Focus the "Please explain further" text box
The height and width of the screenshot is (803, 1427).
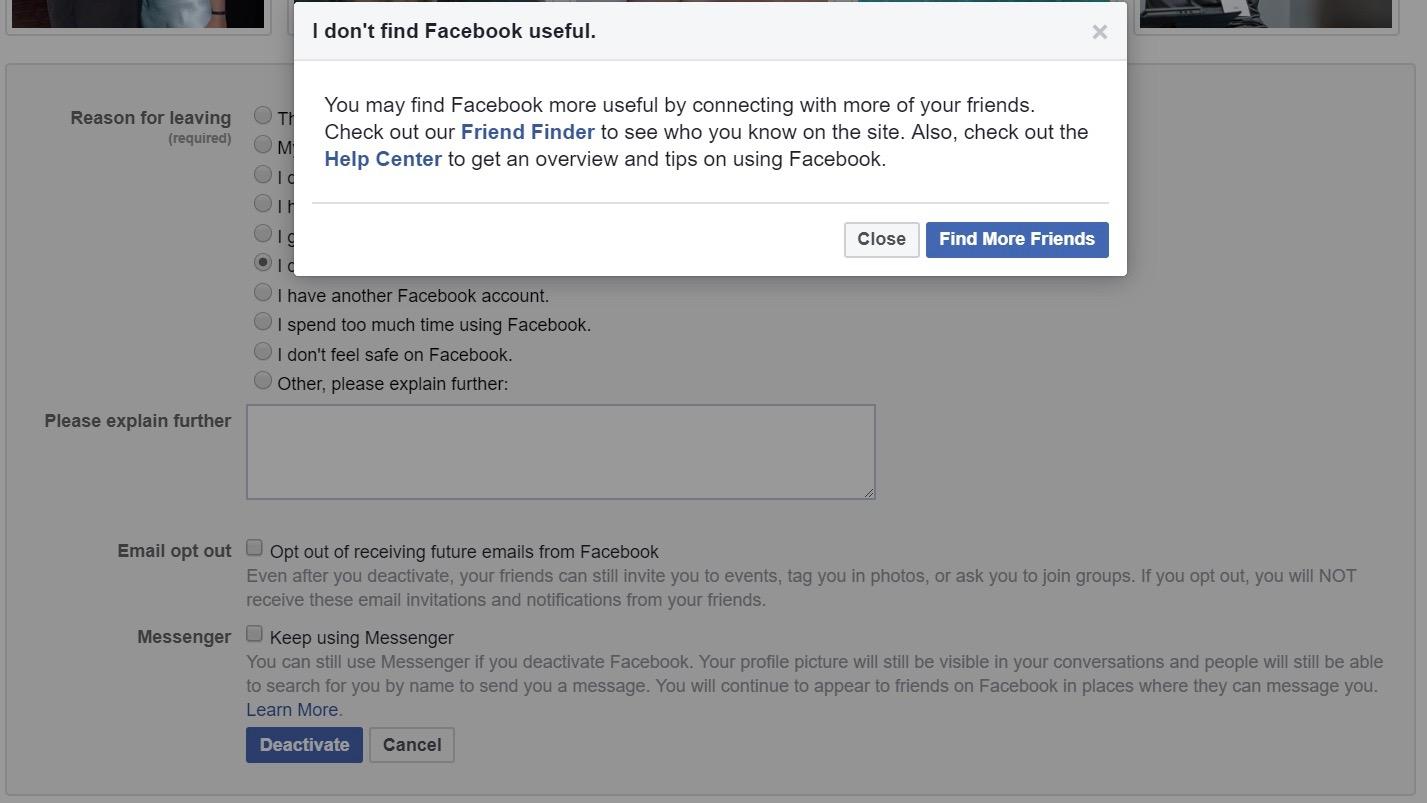click(x=560, y=451)
